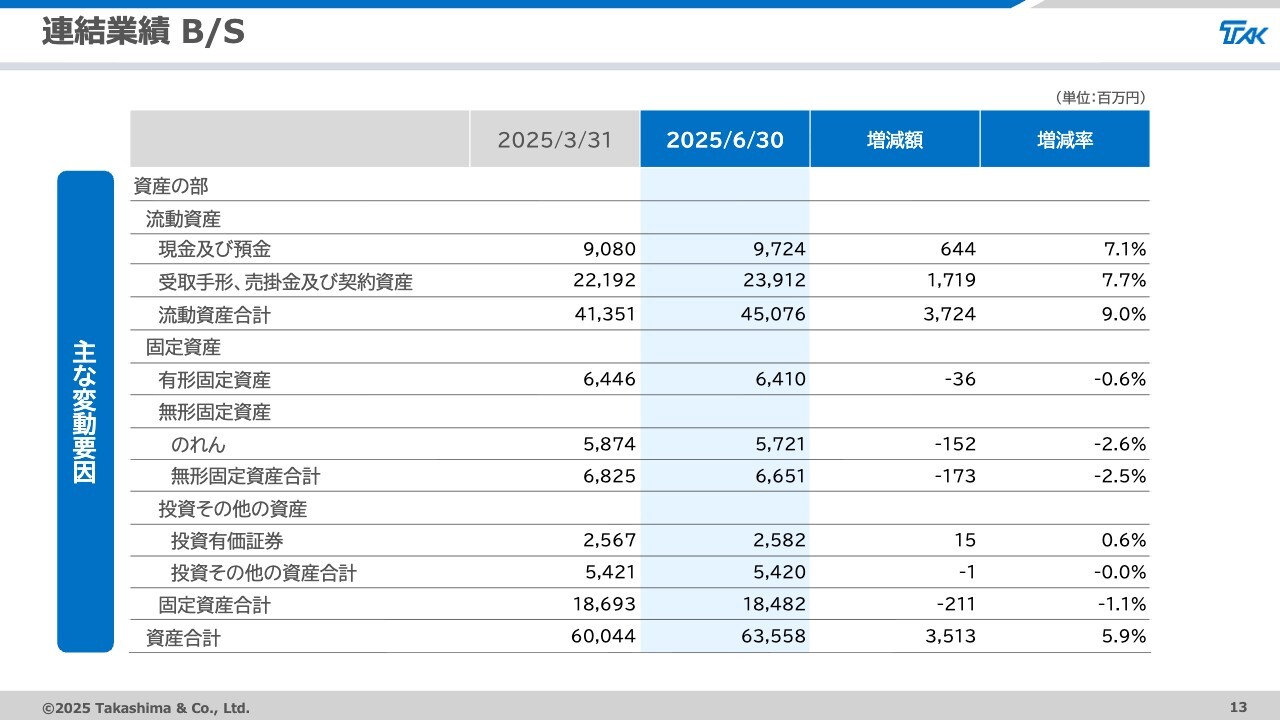Click the percentage -2.5%
Screen dimensions: 1280x720
(1119, 477)
